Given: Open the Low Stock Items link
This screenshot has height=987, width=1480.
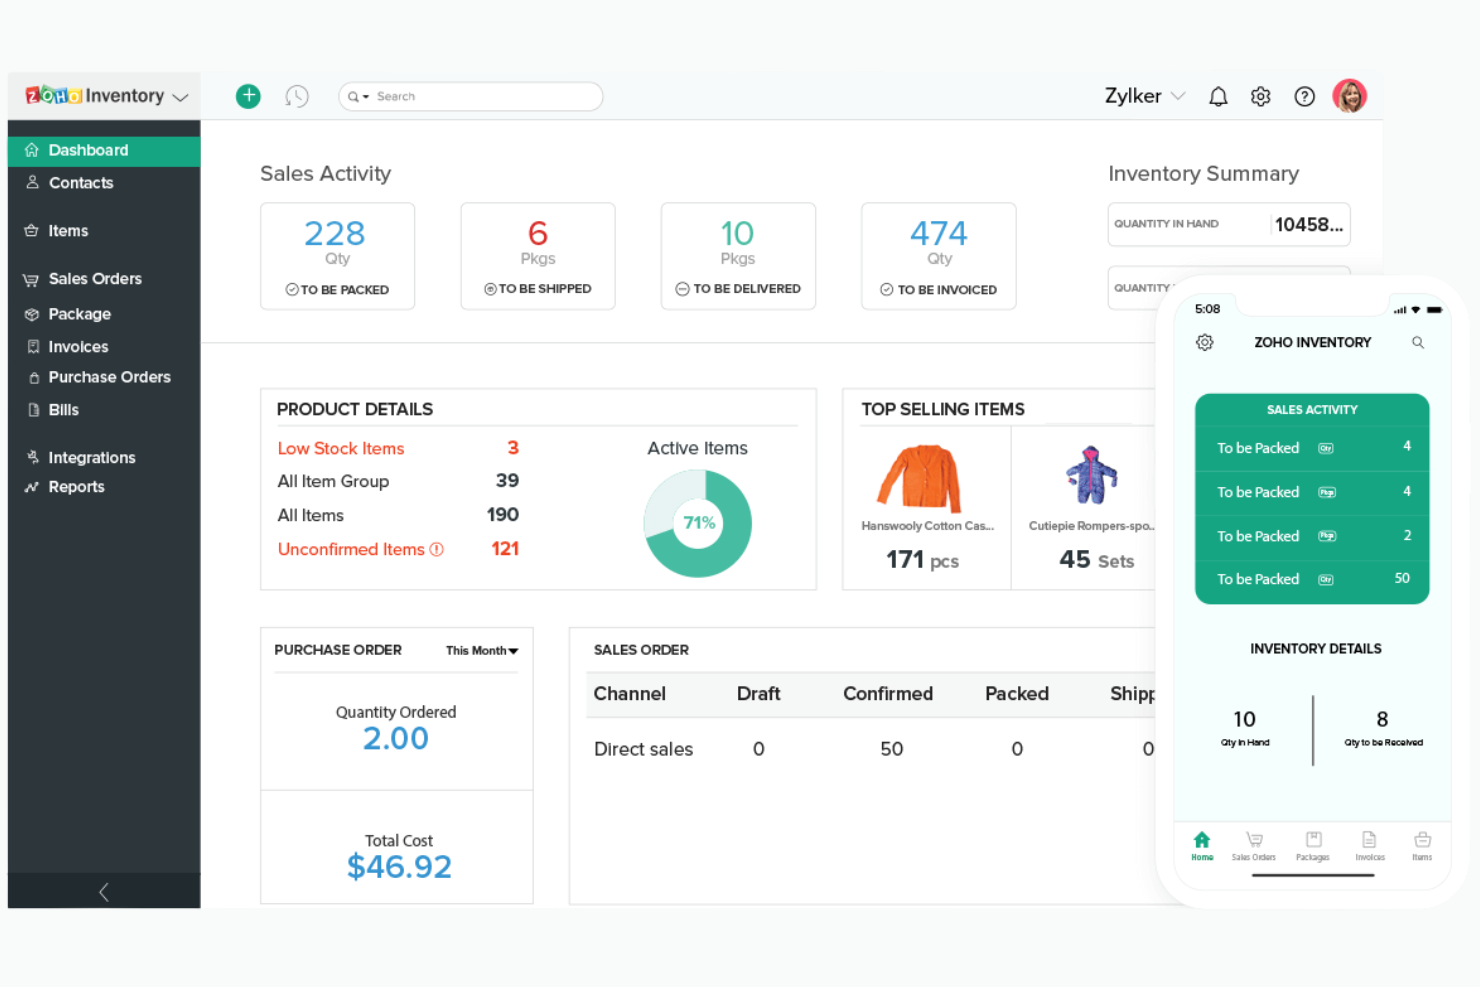Looking at the screenshot, I should click(x=340, y=448).
